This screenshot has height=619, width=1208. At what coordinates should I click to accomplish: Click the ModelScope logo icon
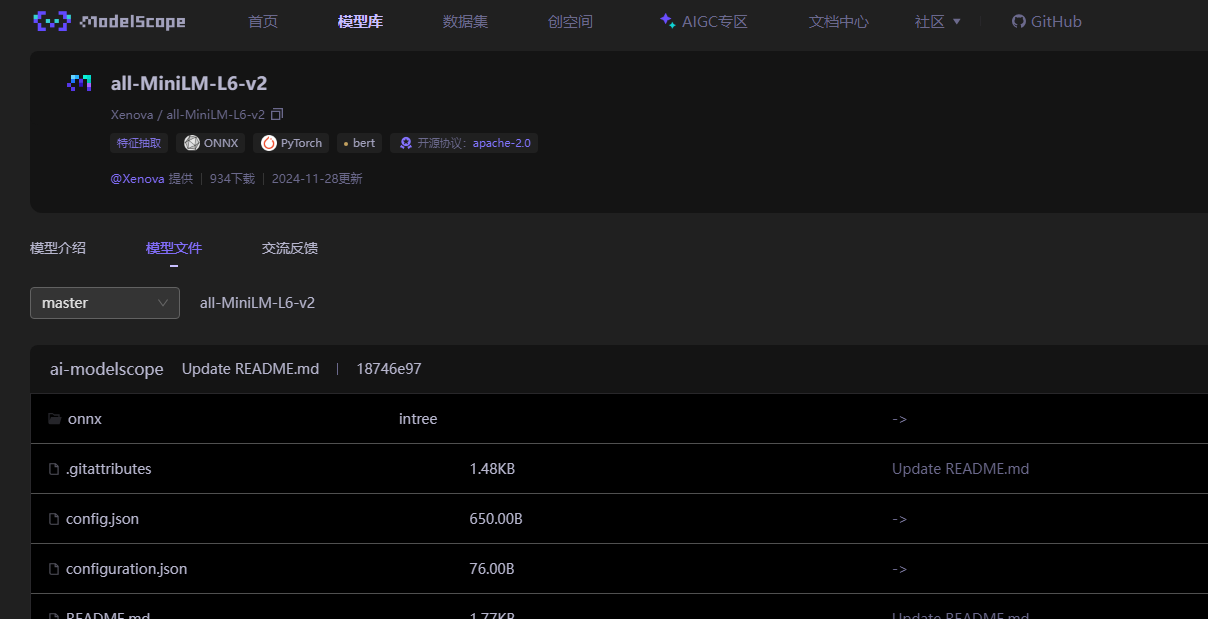(52, 21)
